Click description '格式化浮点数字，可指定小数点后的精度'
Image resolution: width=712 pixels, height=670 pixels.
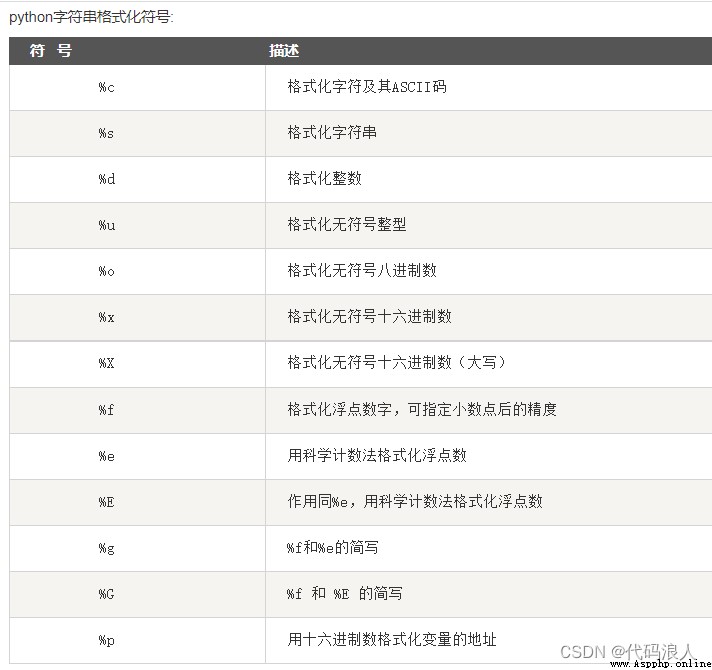coord(422,409)
